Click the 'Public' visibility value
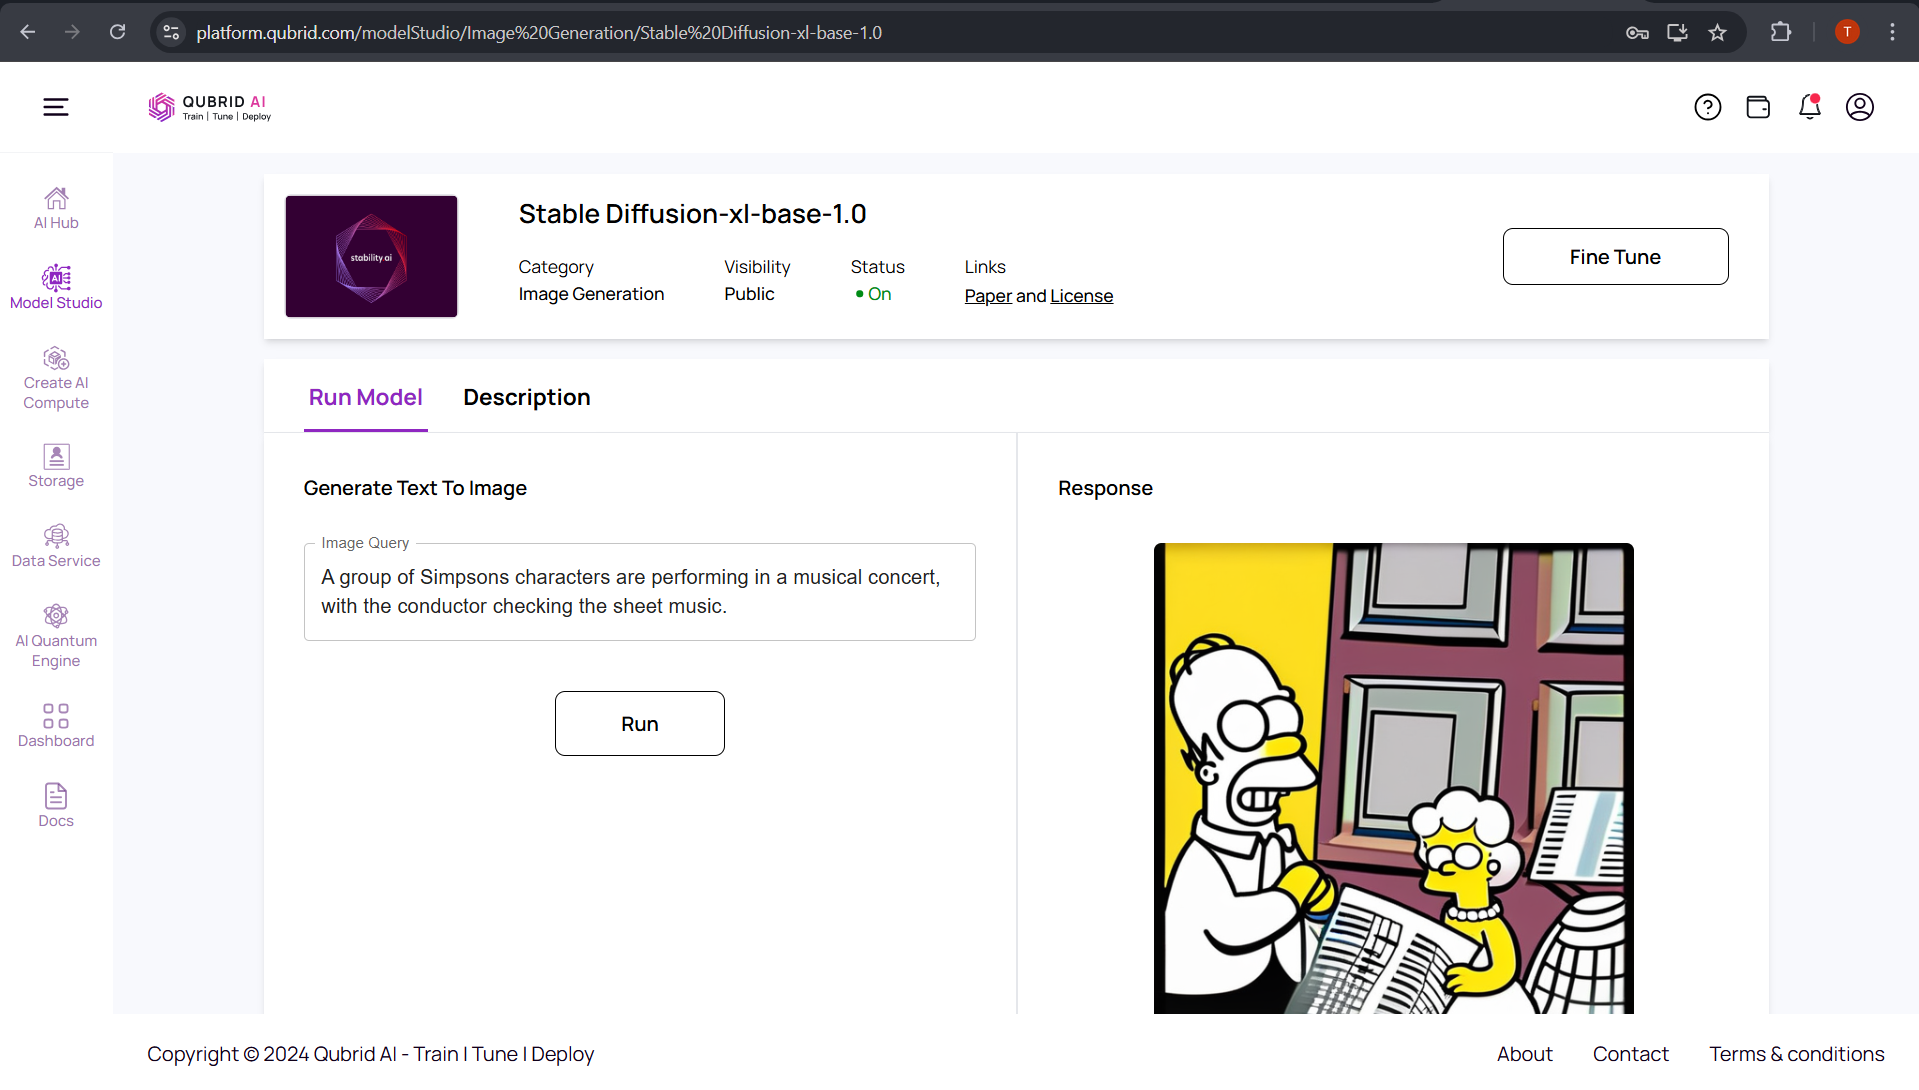Image resolution: width=1919 pixels, height=1090 pixels. click(749, 294)
